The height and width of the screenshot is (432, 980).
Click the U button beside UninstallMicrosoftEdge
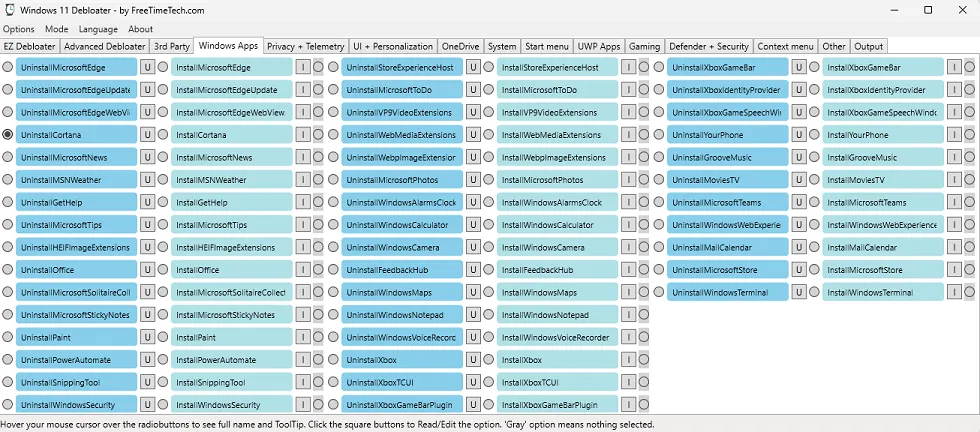(x=147, y=67)
